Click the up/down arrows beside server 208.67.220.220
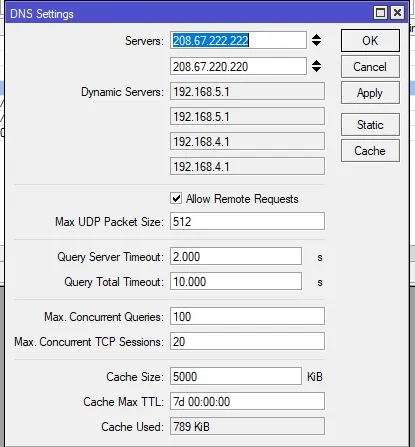 tap(316, 66)
